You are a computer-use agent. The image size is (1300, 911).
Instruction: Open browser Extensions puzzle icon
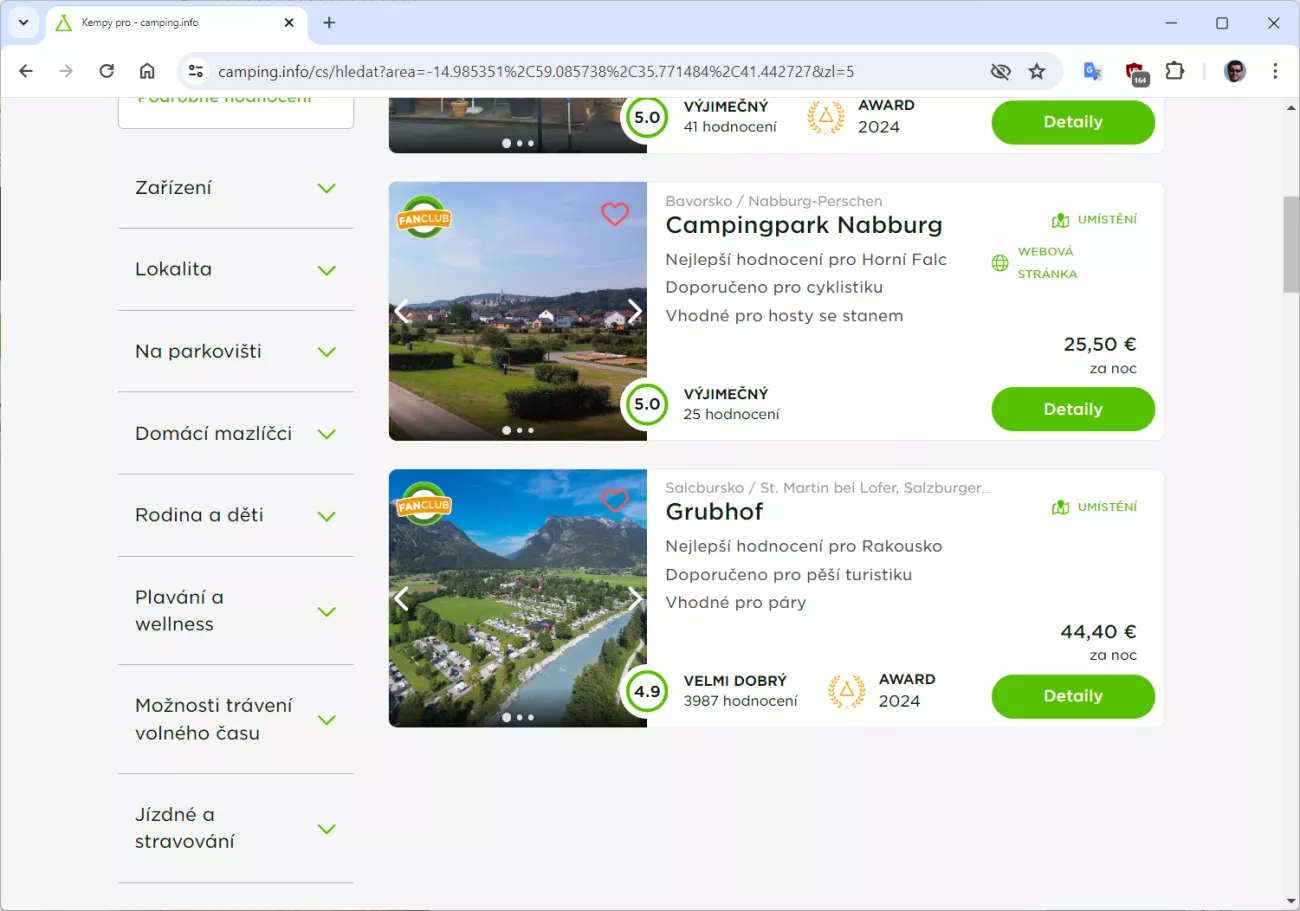(1175, 71)
